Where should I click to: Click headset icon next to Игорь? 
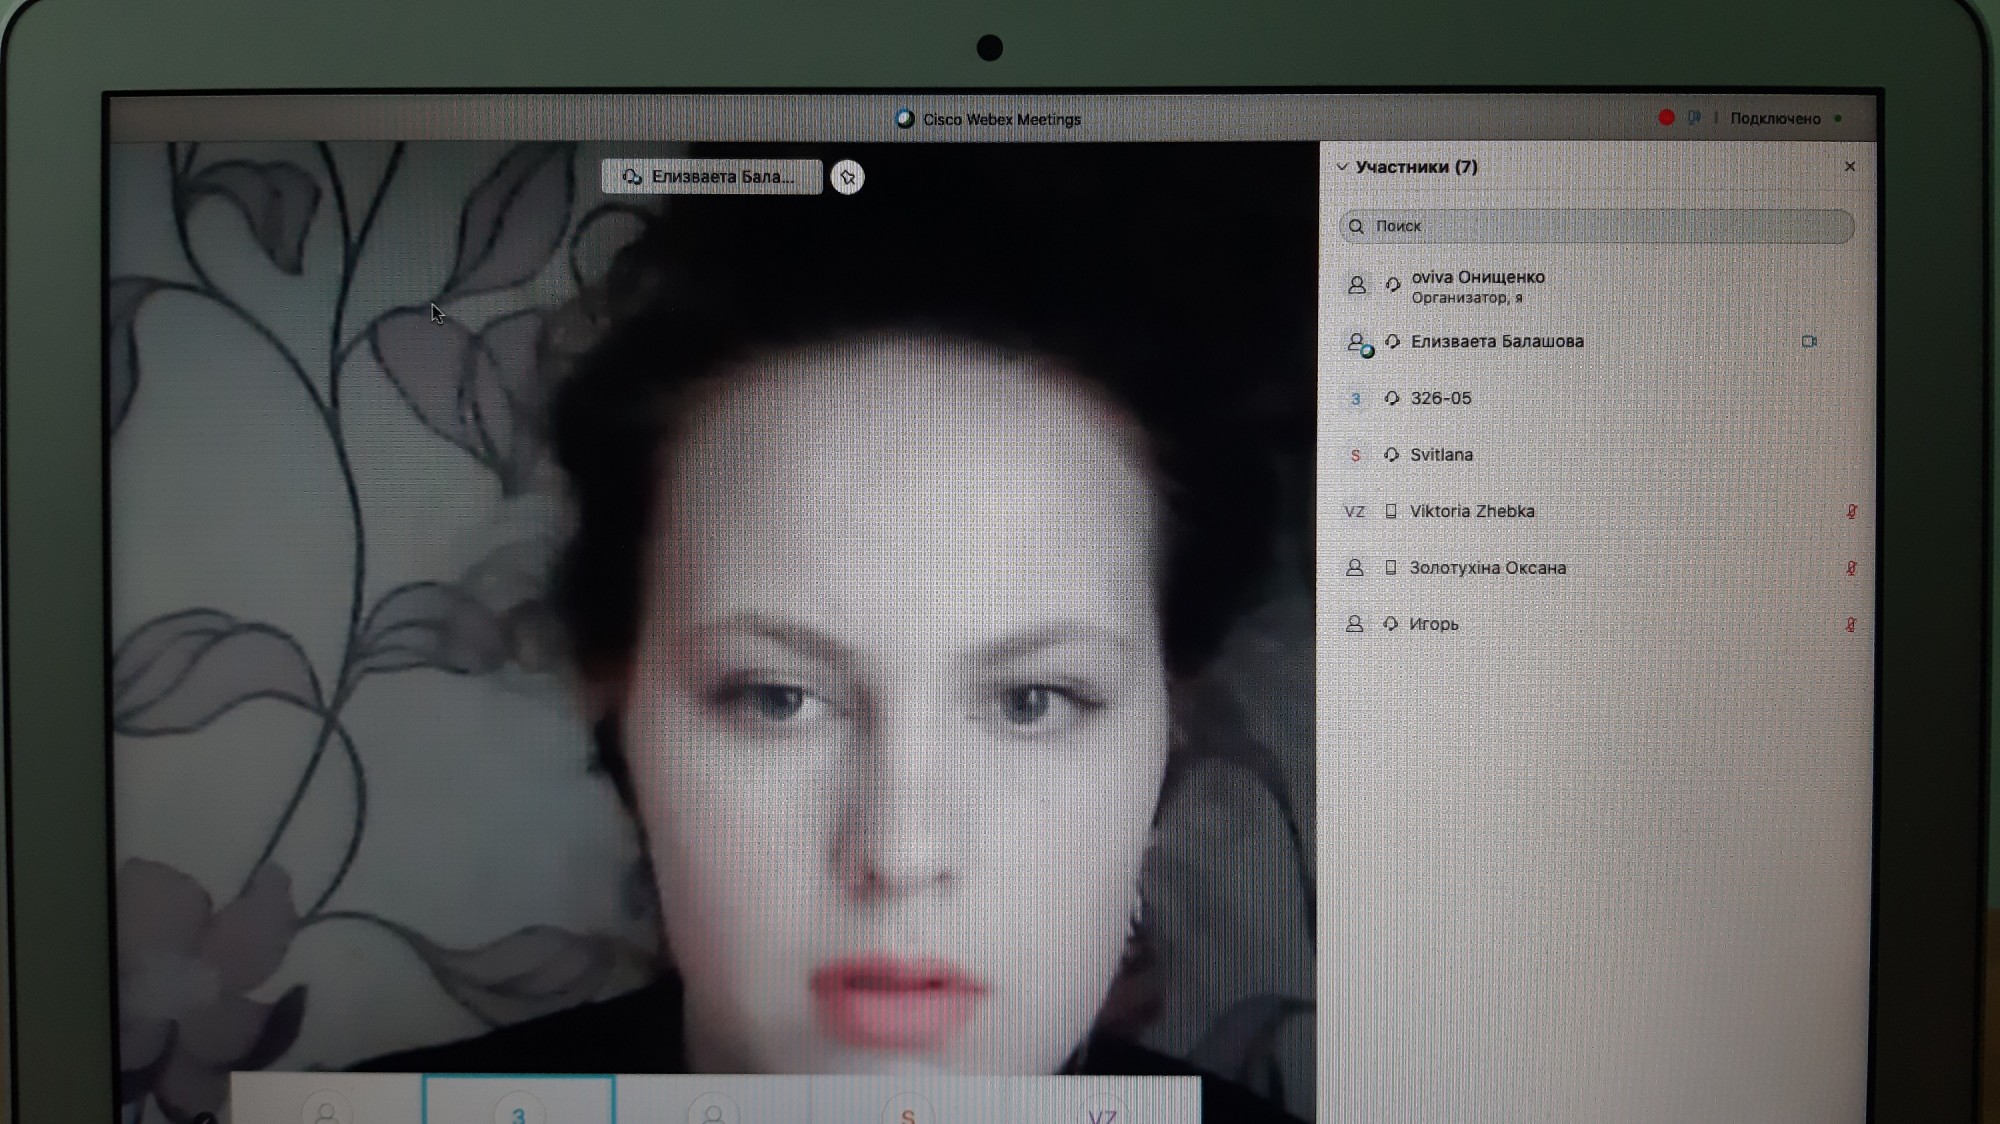[1390, 624]
